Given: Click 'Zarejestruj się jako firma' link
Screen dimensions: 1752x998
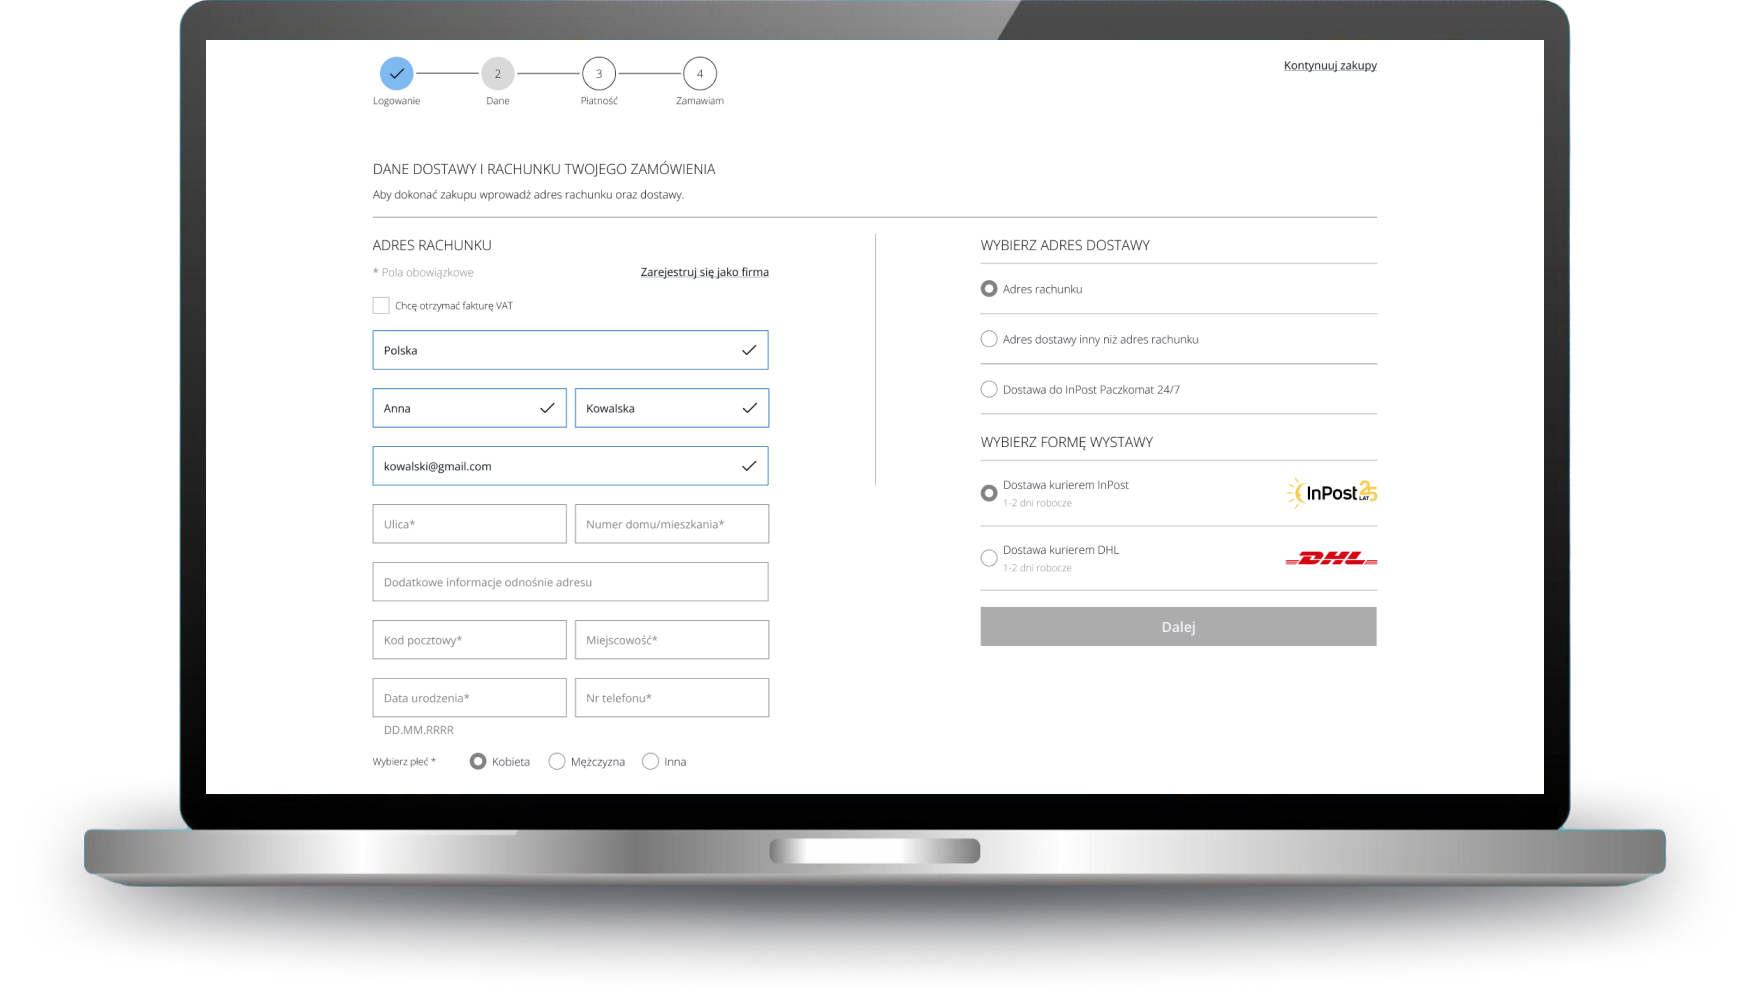Looking at the screenshot, I should pyautogui.click(x=704, y=272).
